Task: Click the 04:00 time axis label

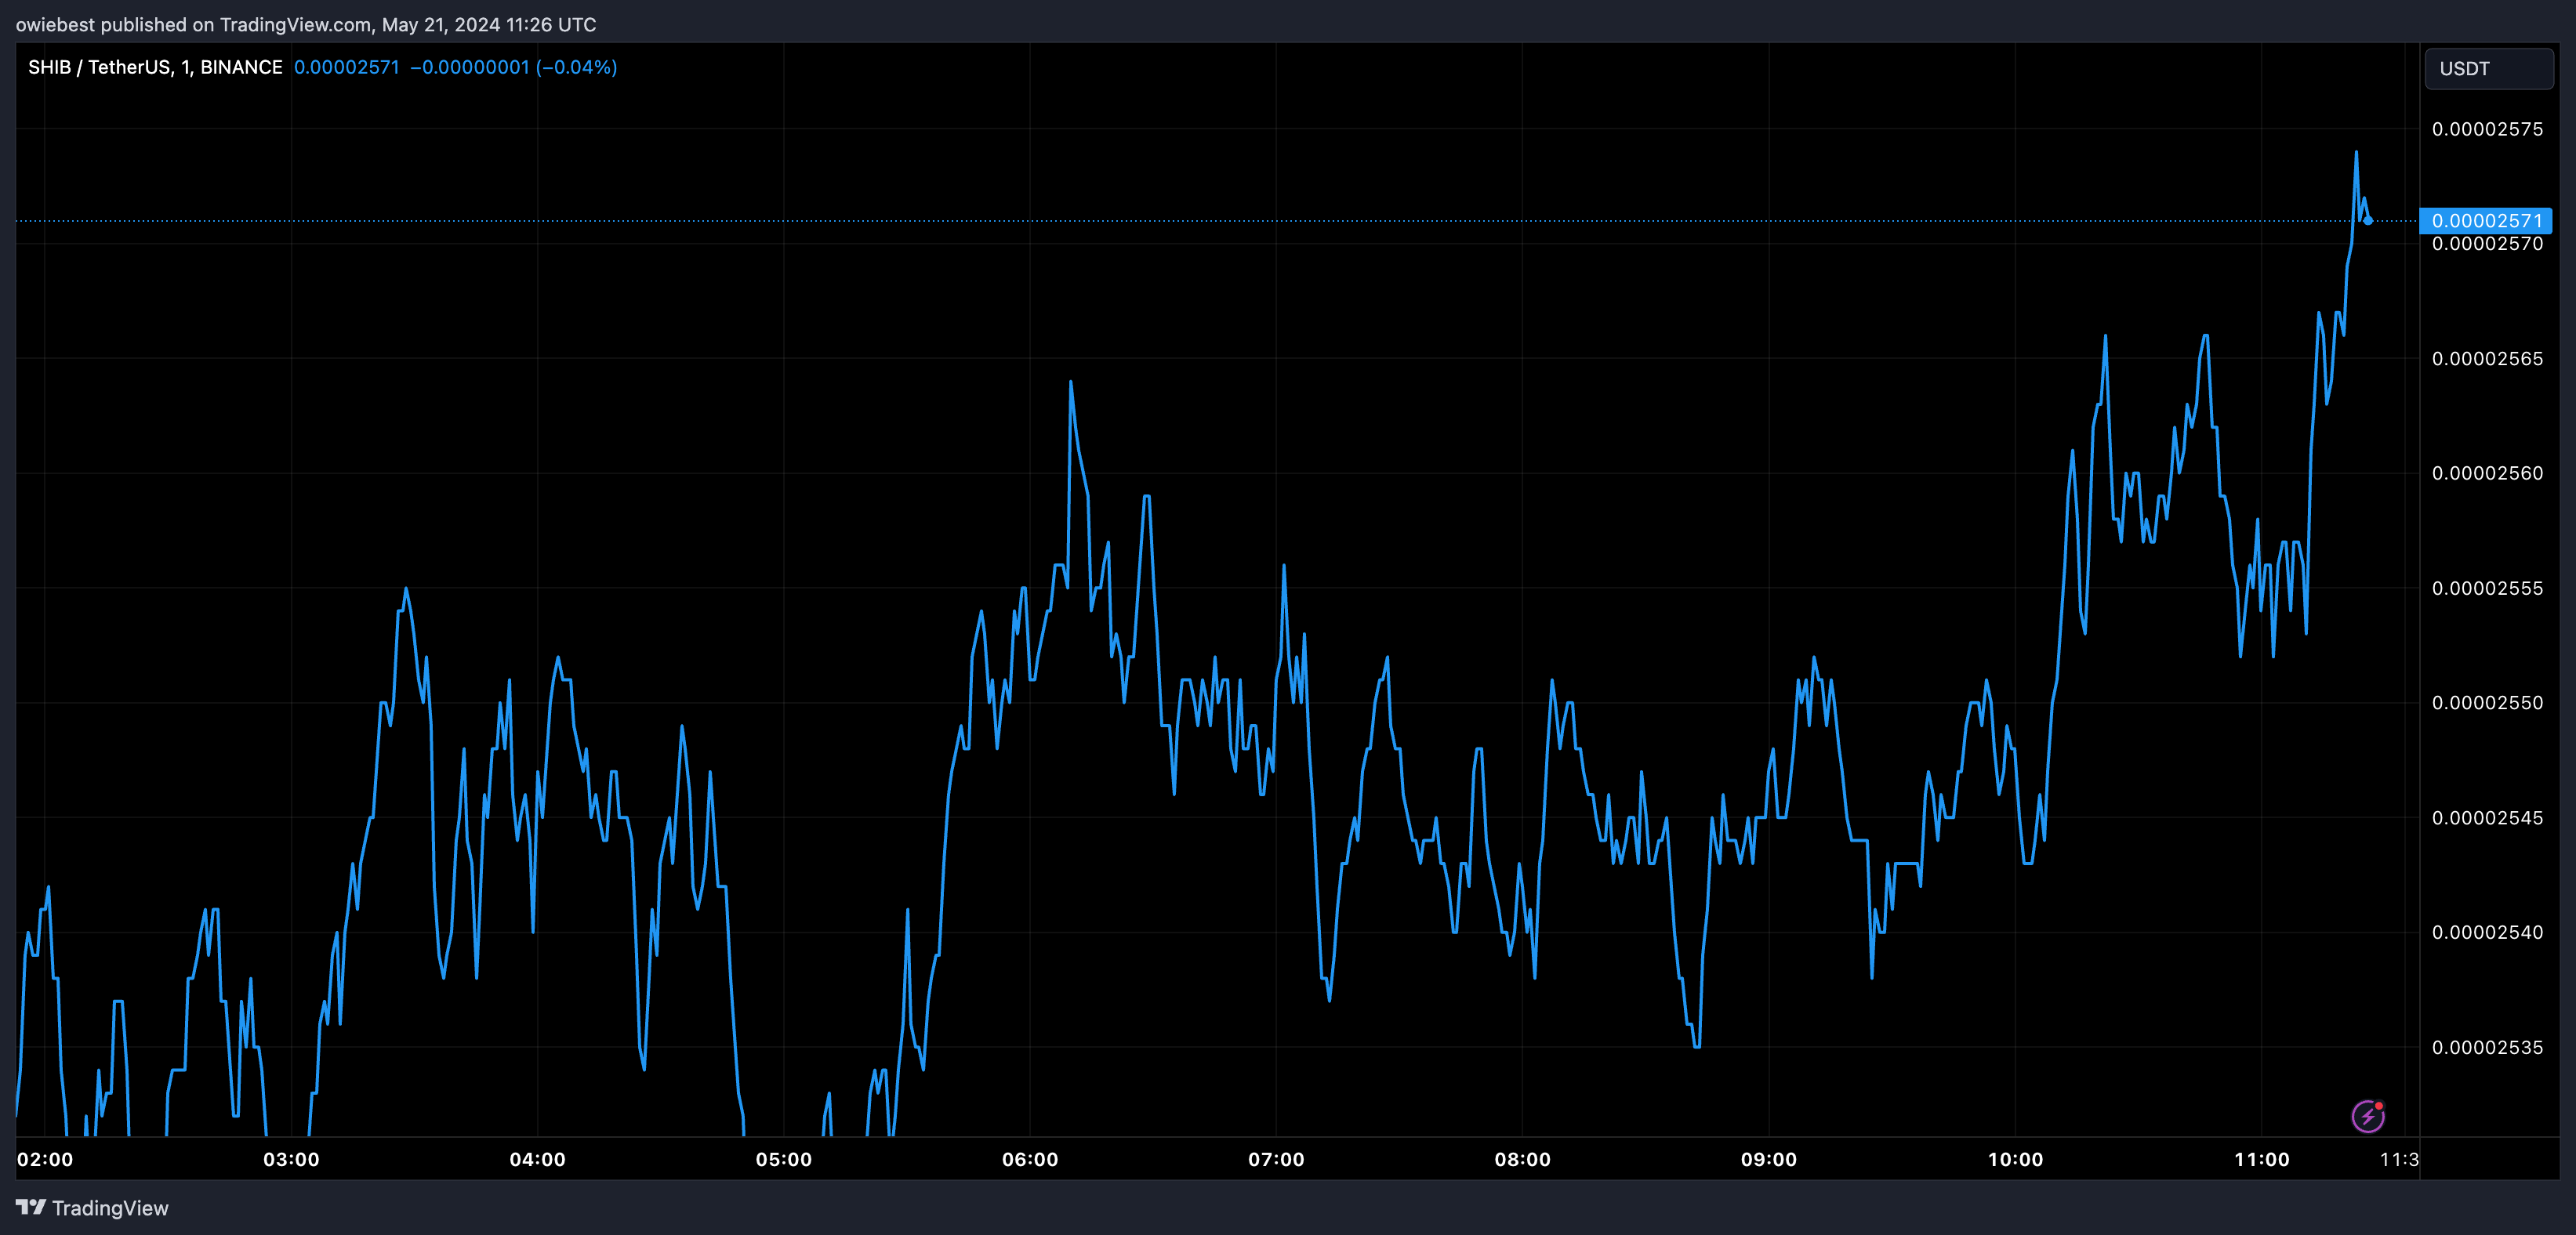Action: coord(537,1159)
